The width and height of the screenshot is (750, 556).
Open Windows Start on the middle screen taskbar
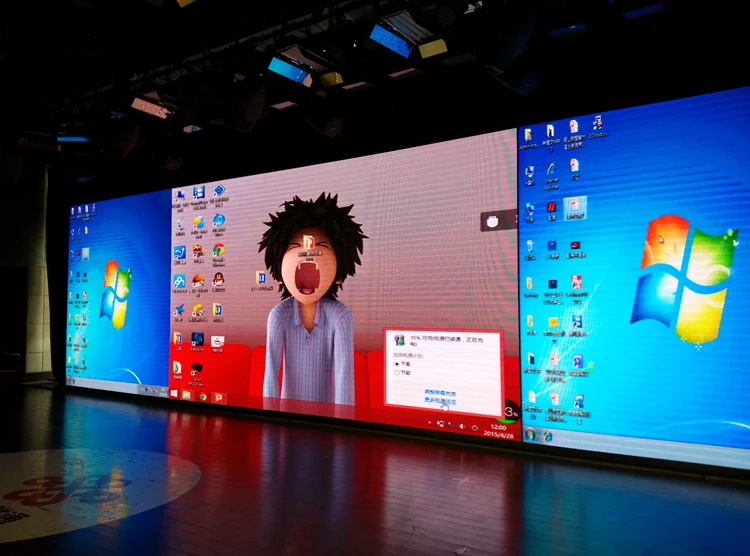[174, 393]
